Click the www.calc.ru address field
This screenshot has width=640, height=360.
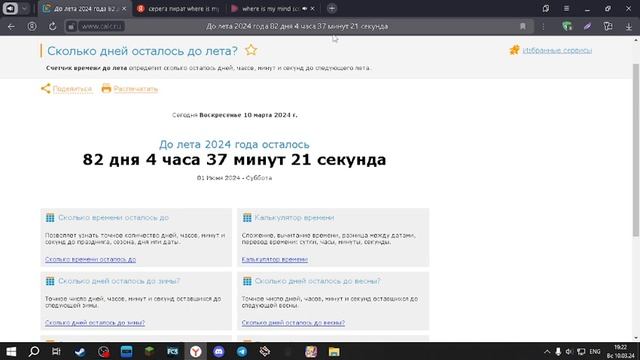coord(101,27)
